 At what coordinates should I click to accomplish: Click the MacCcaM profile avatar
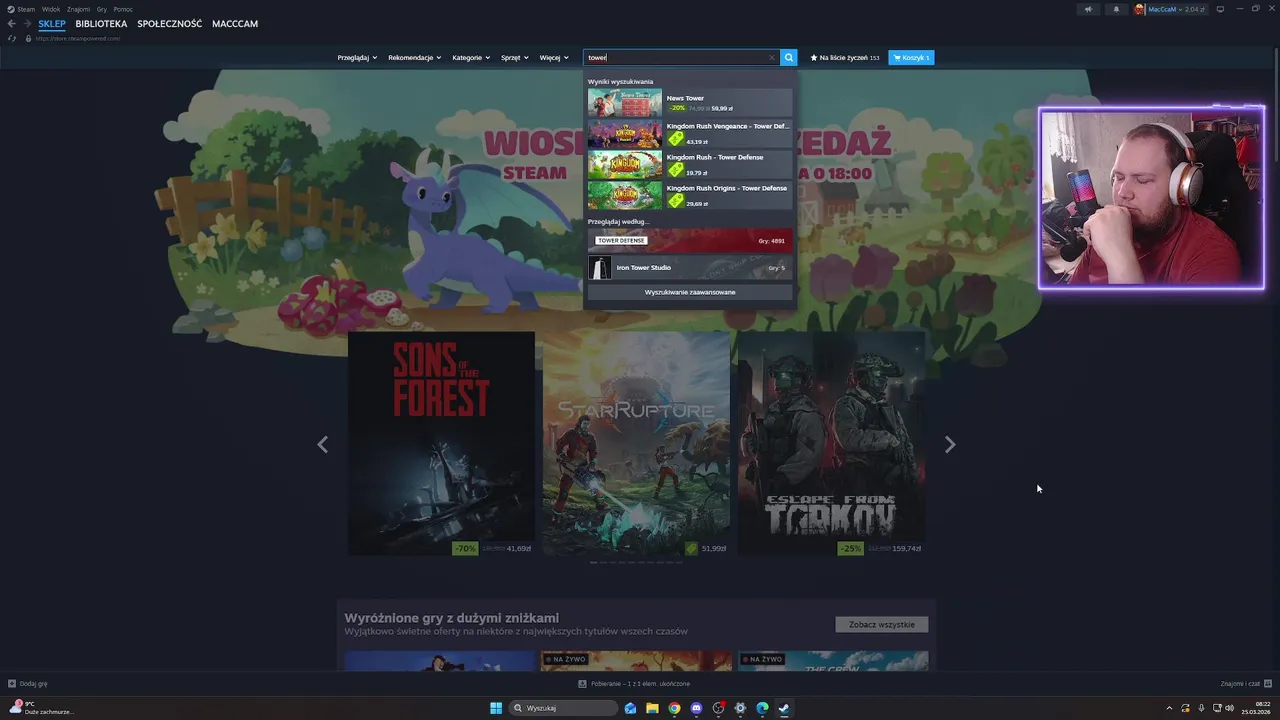click(x=1139, y=9)
